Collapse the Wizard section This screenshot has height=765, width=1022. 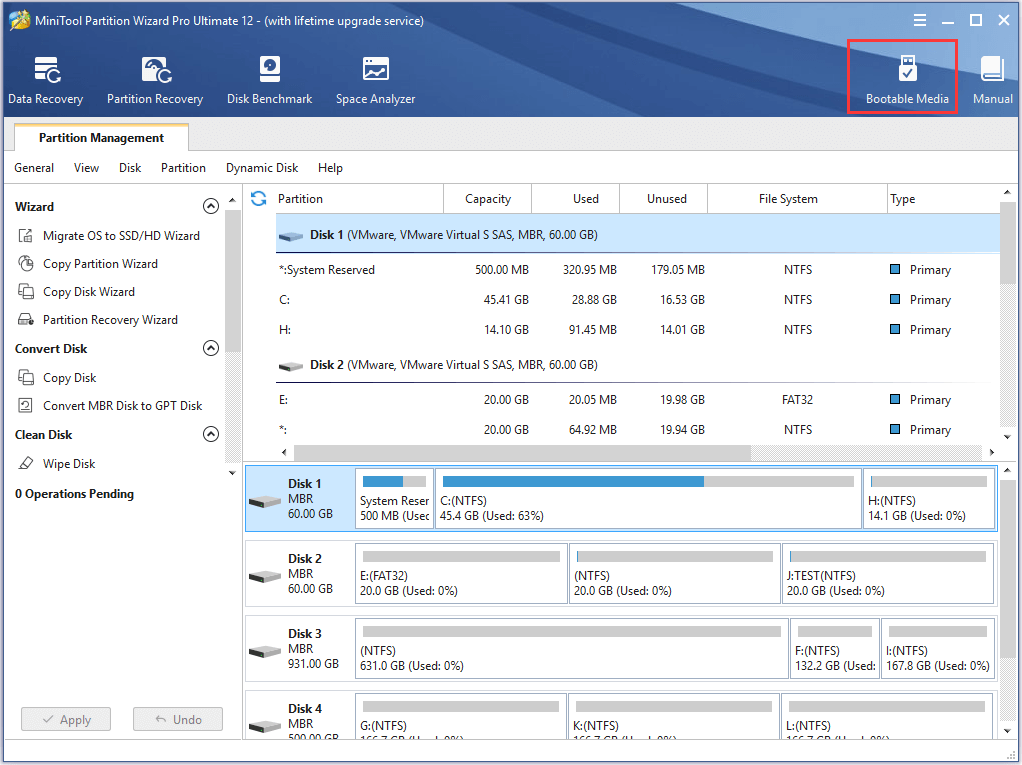pyautogui.click(x=211, y=206)
